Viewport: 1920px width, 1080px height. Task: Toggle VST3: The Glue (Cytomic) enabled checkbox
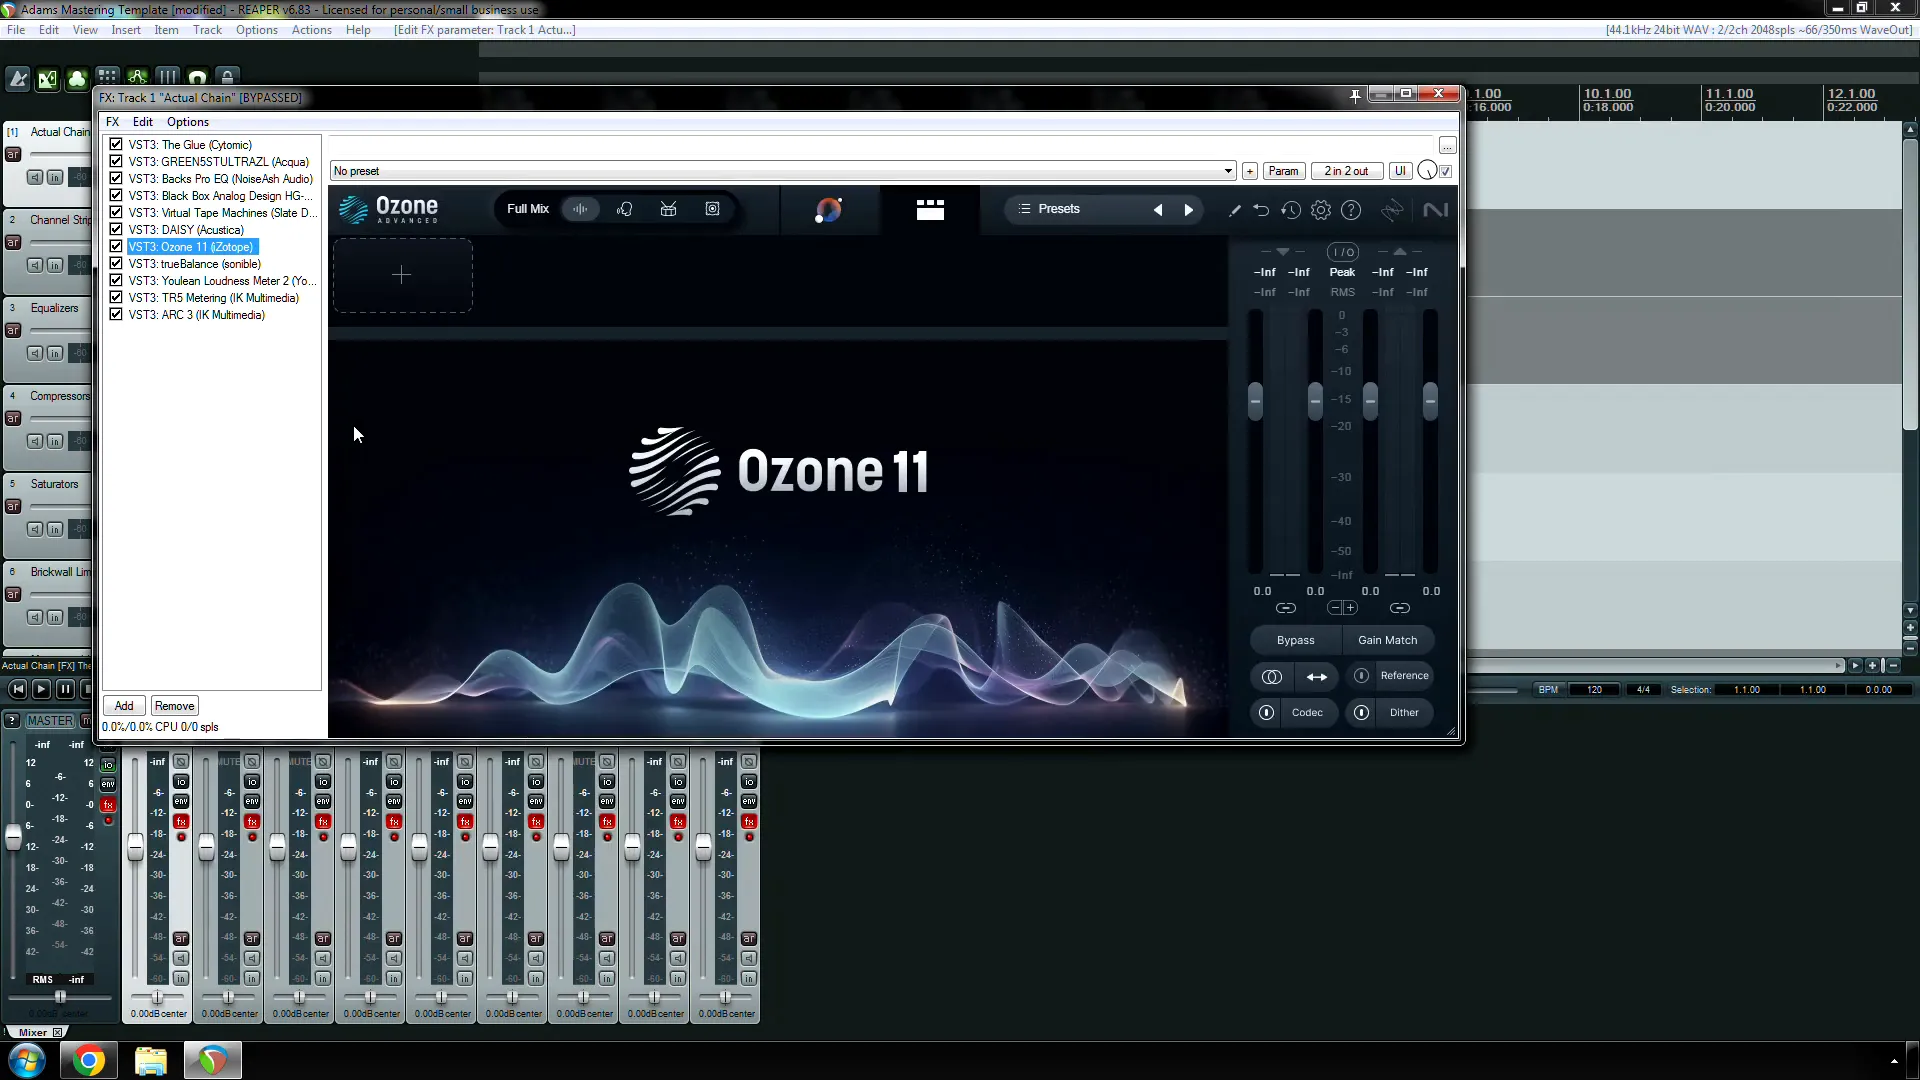point(115,144)
